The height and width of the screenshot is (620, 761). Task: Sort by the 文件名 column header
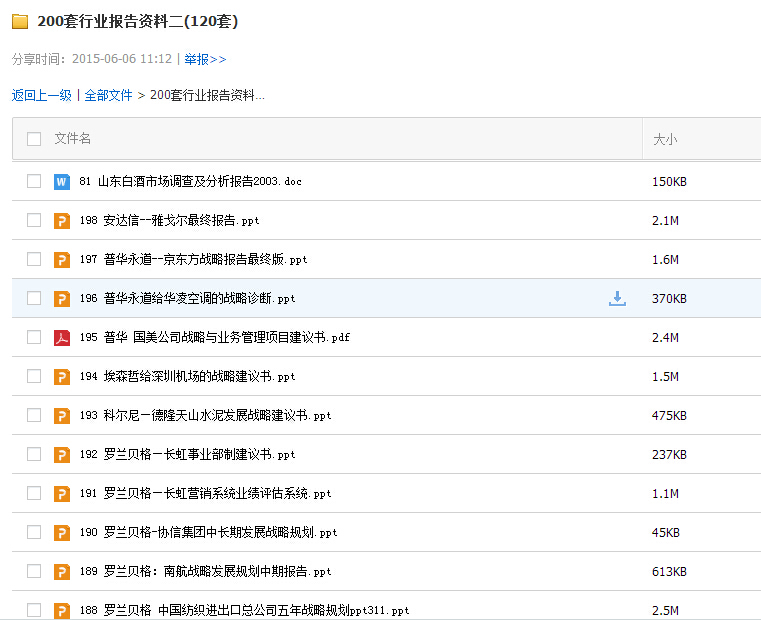click(x=73, y=139)
